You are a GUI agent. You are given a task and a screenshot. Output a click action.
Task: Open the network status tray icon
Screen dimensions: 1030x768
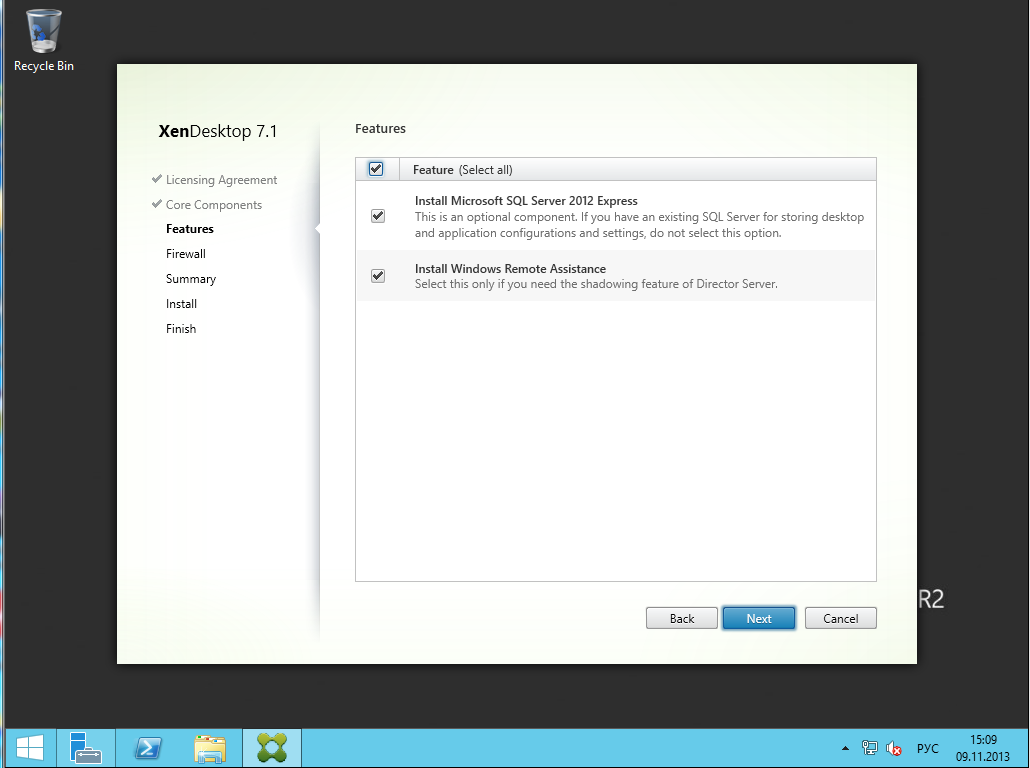869,748
